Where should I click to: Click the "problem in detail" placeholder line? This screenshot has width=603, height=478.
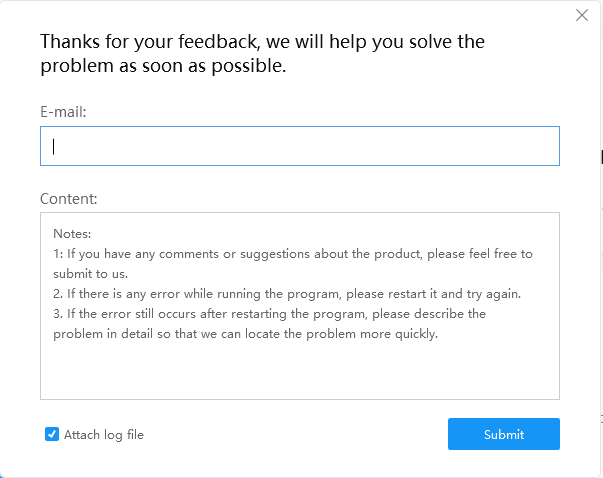245,334
